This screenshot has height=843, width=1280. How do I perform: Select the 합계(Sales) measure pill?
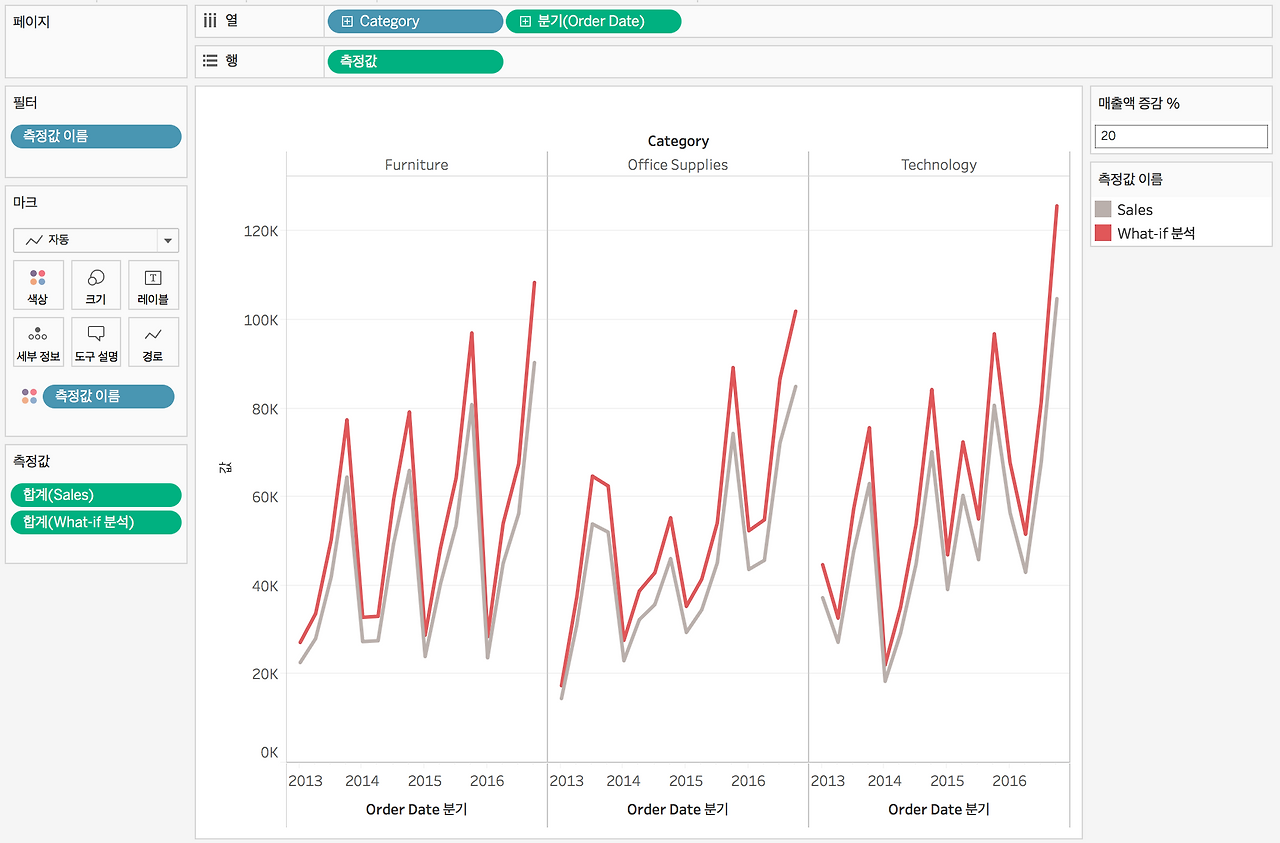point(96,495)
